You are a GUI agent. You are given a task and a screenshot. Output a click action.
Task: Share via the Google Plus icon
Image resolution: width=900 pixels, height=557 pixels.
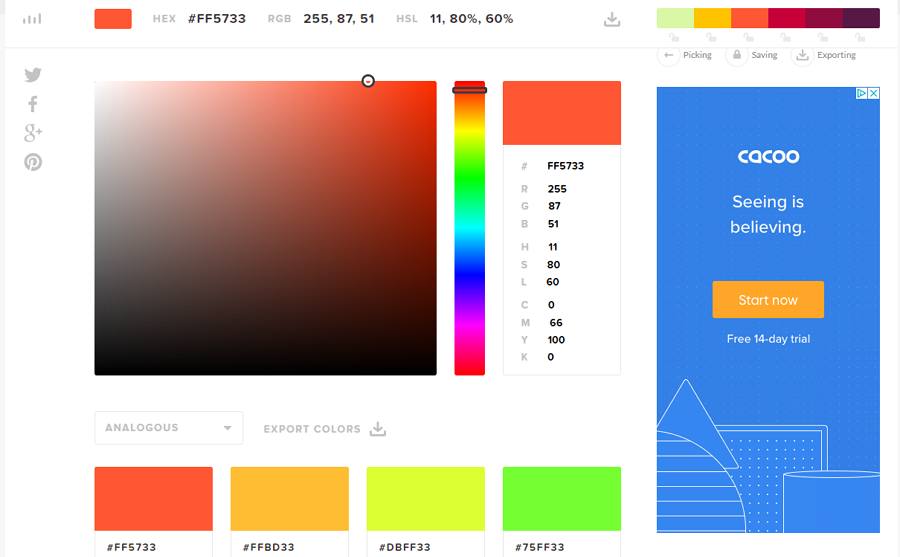pos(33,133)
